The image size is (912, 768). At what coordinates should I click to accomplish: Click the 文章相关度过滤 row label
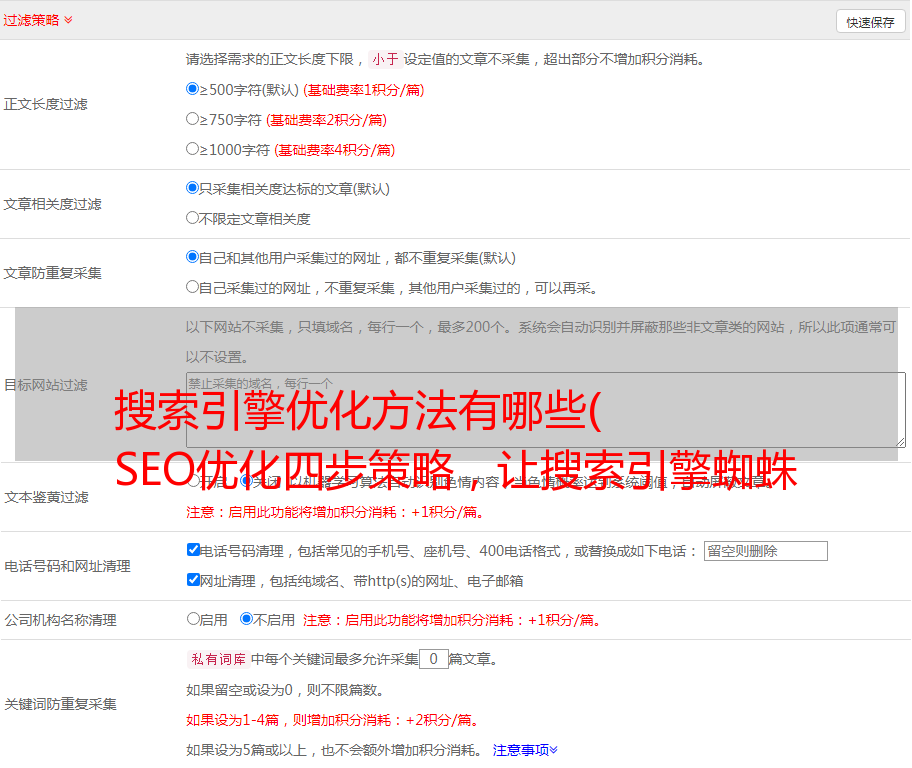coord(52,204)
